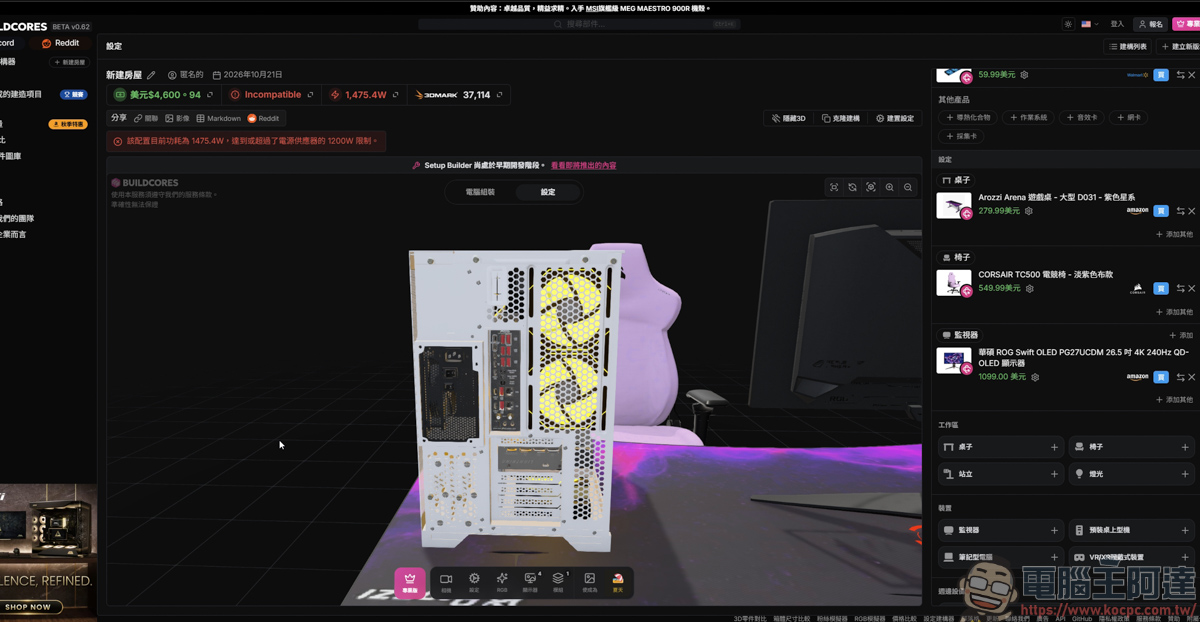Add a VR/XR headset device
Screen dimensions: 1200x622
coord(1131,557)
